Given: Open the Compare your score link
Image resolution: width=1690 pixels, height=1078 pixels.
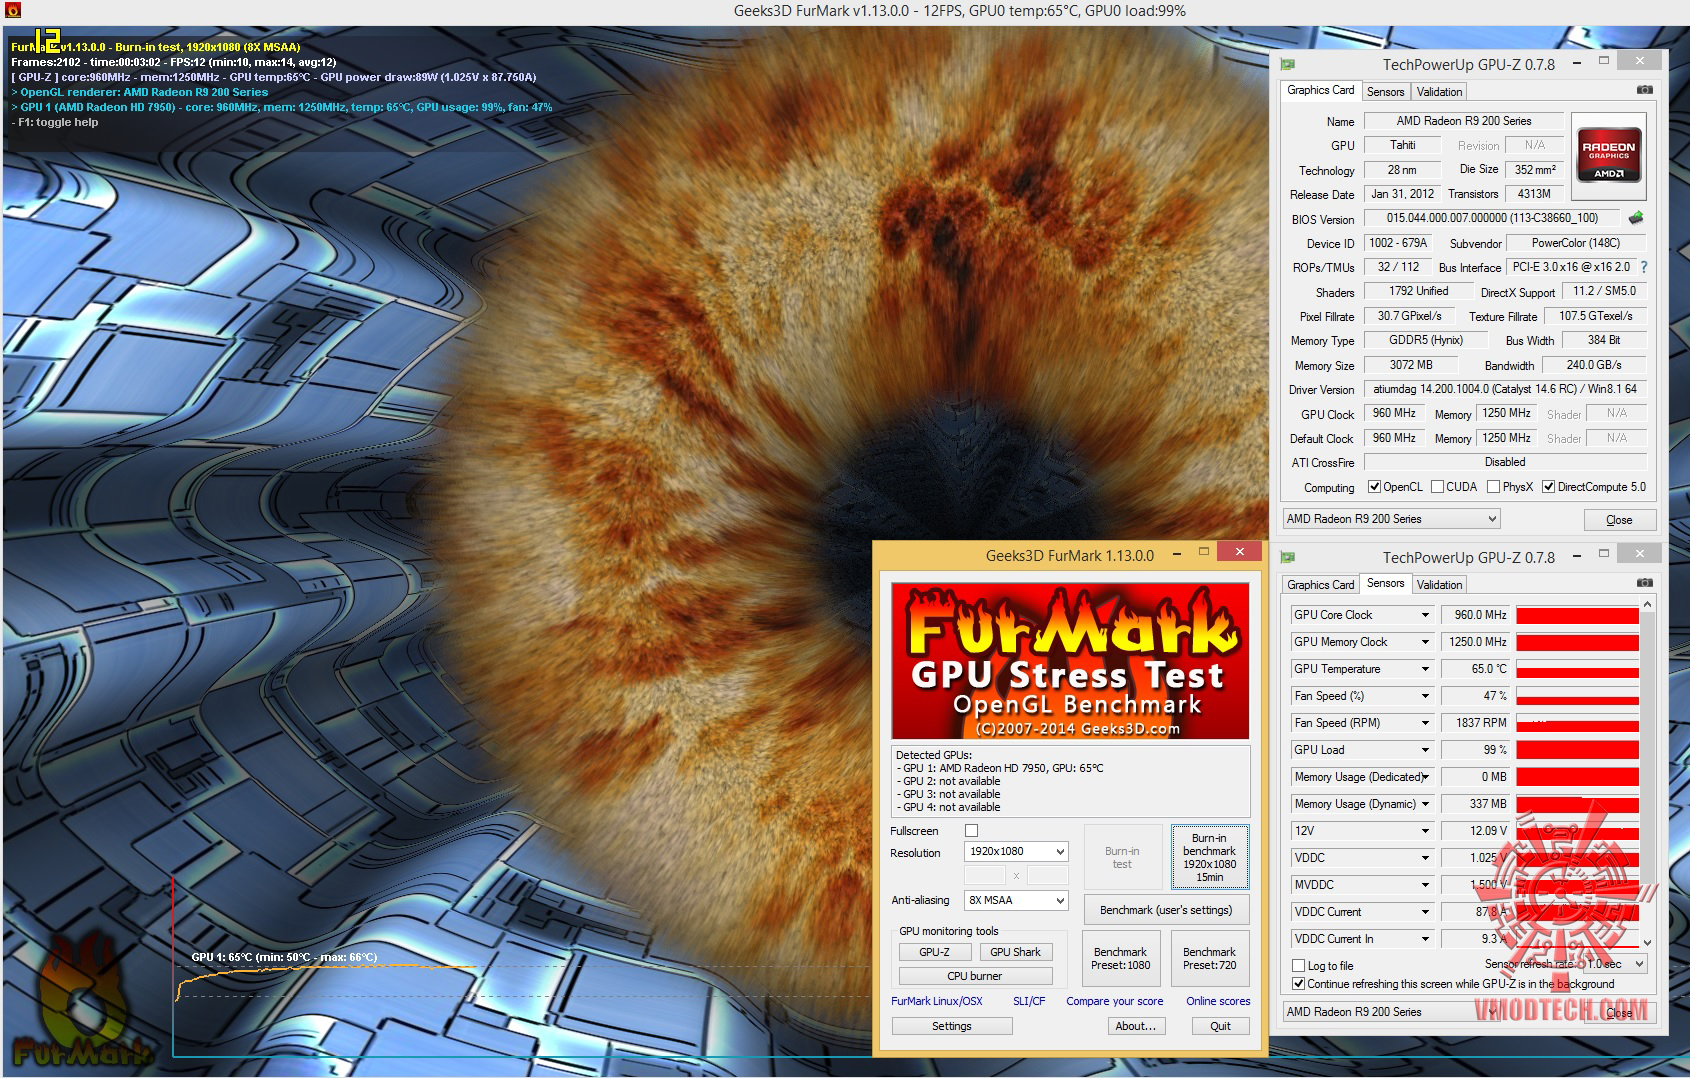Looking at the screenshot, I should [1114, 1001].
